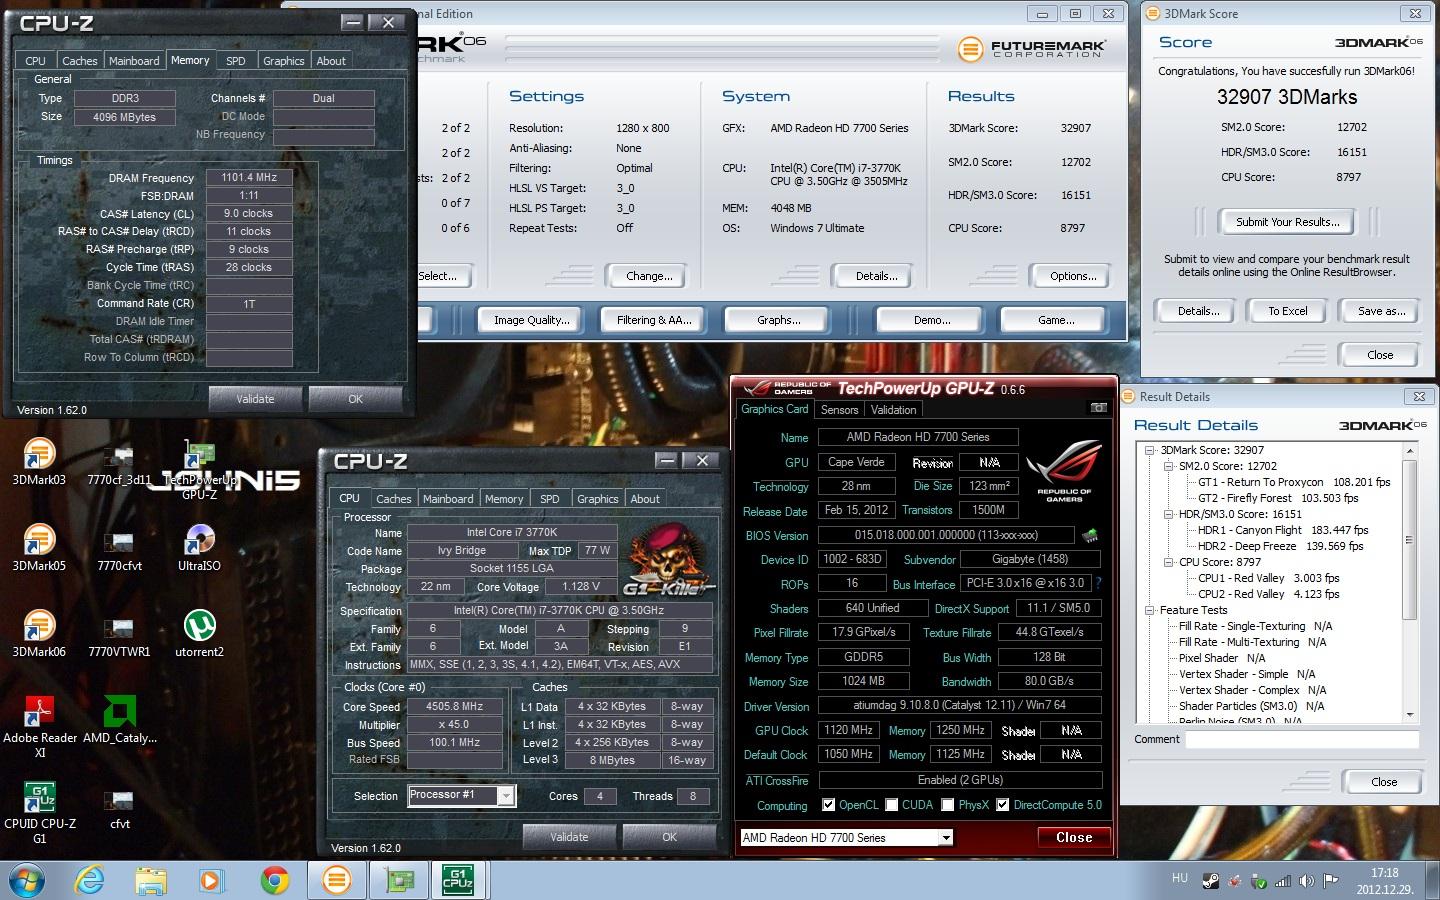Viewport: 1440px width, 900px height.
Task: Toggle the DirectCompute 5.0 checkbox
Action: coord(1002,805)
